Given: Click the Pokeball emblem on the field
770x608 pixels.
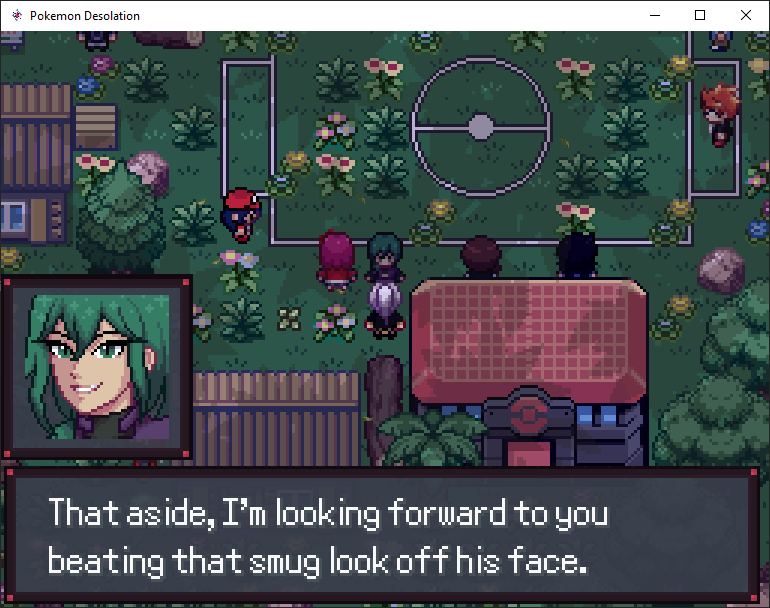Looking at the screenshot, I should 481,127.
